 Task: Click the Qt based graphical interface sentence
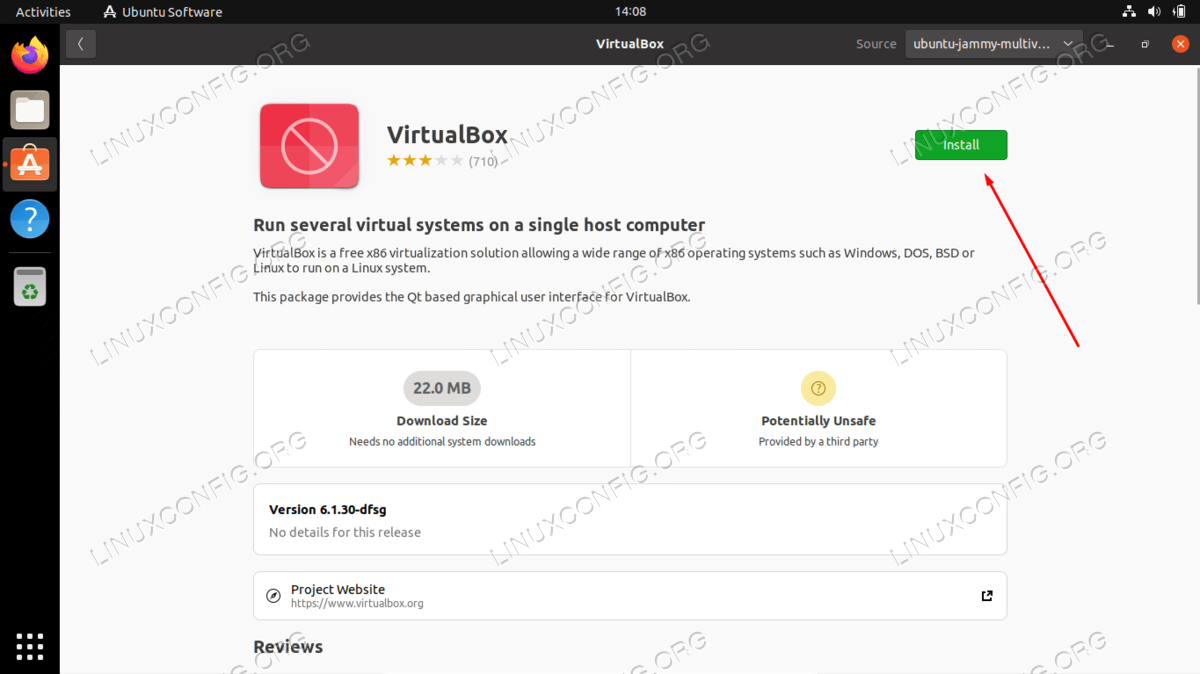click(x=472, y=297)
